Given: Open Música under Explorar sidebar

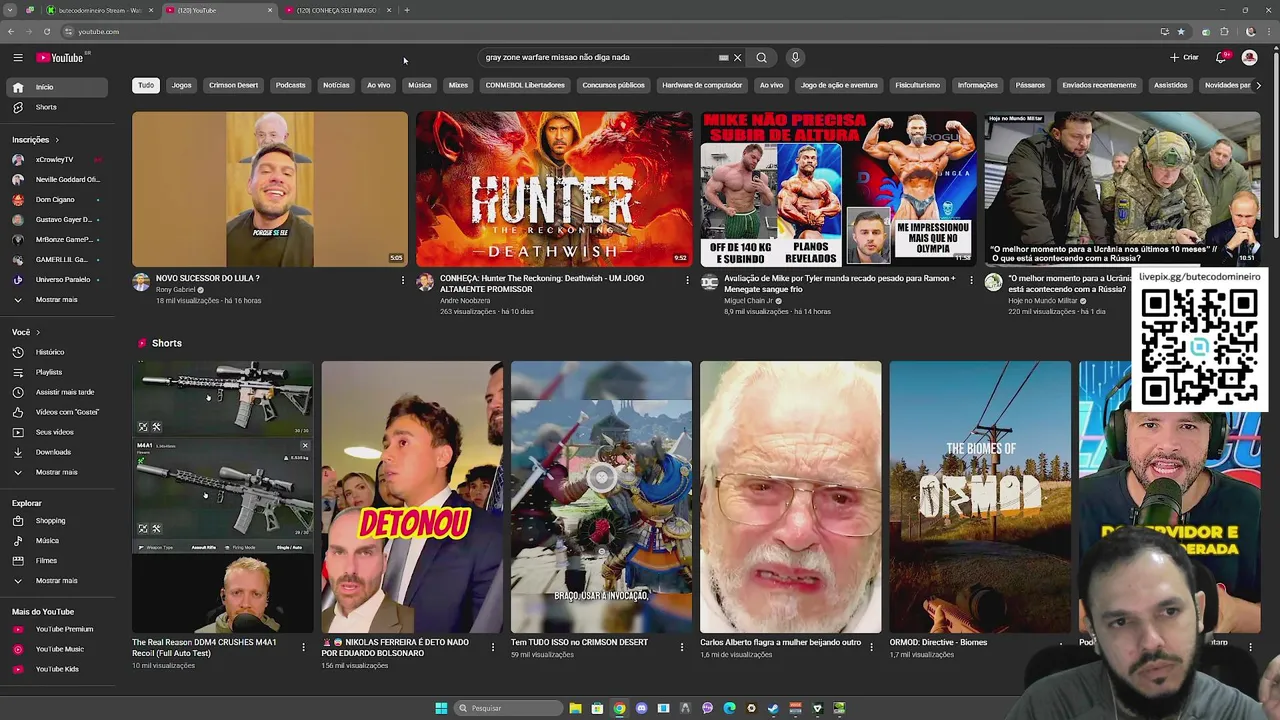Looking at the screenshot, I should click(56, 540).
